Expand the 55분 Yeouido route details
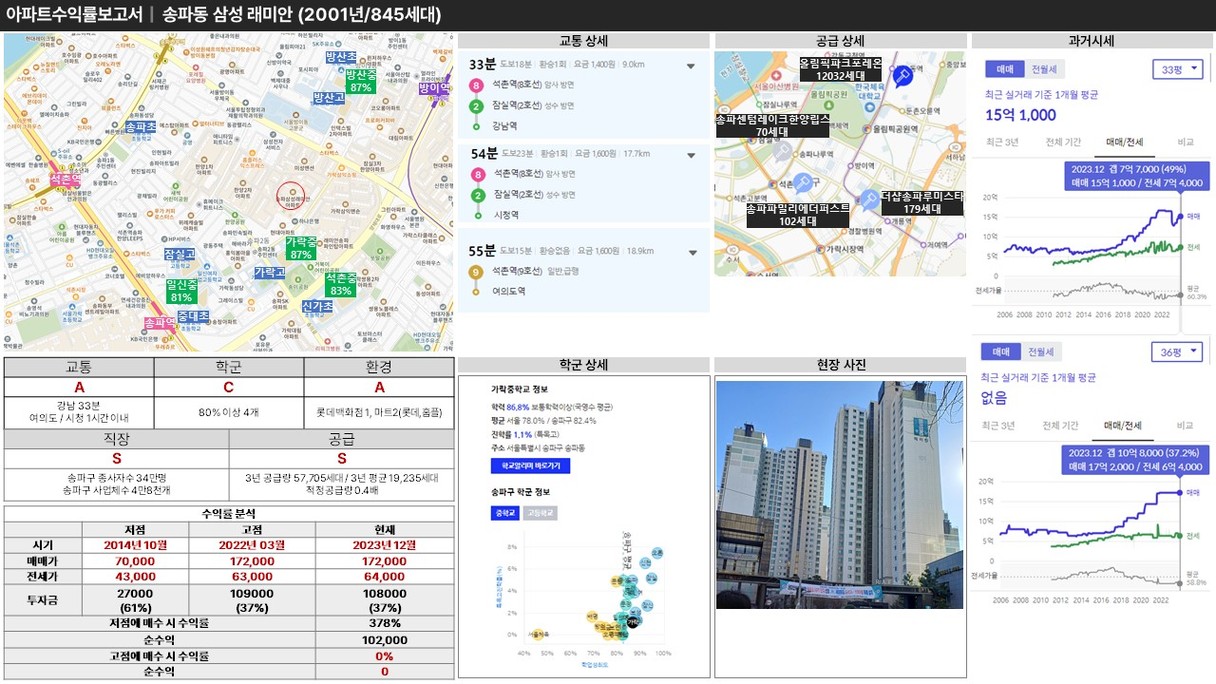Viewport: 1216px width, 684px height. (691, 252)
